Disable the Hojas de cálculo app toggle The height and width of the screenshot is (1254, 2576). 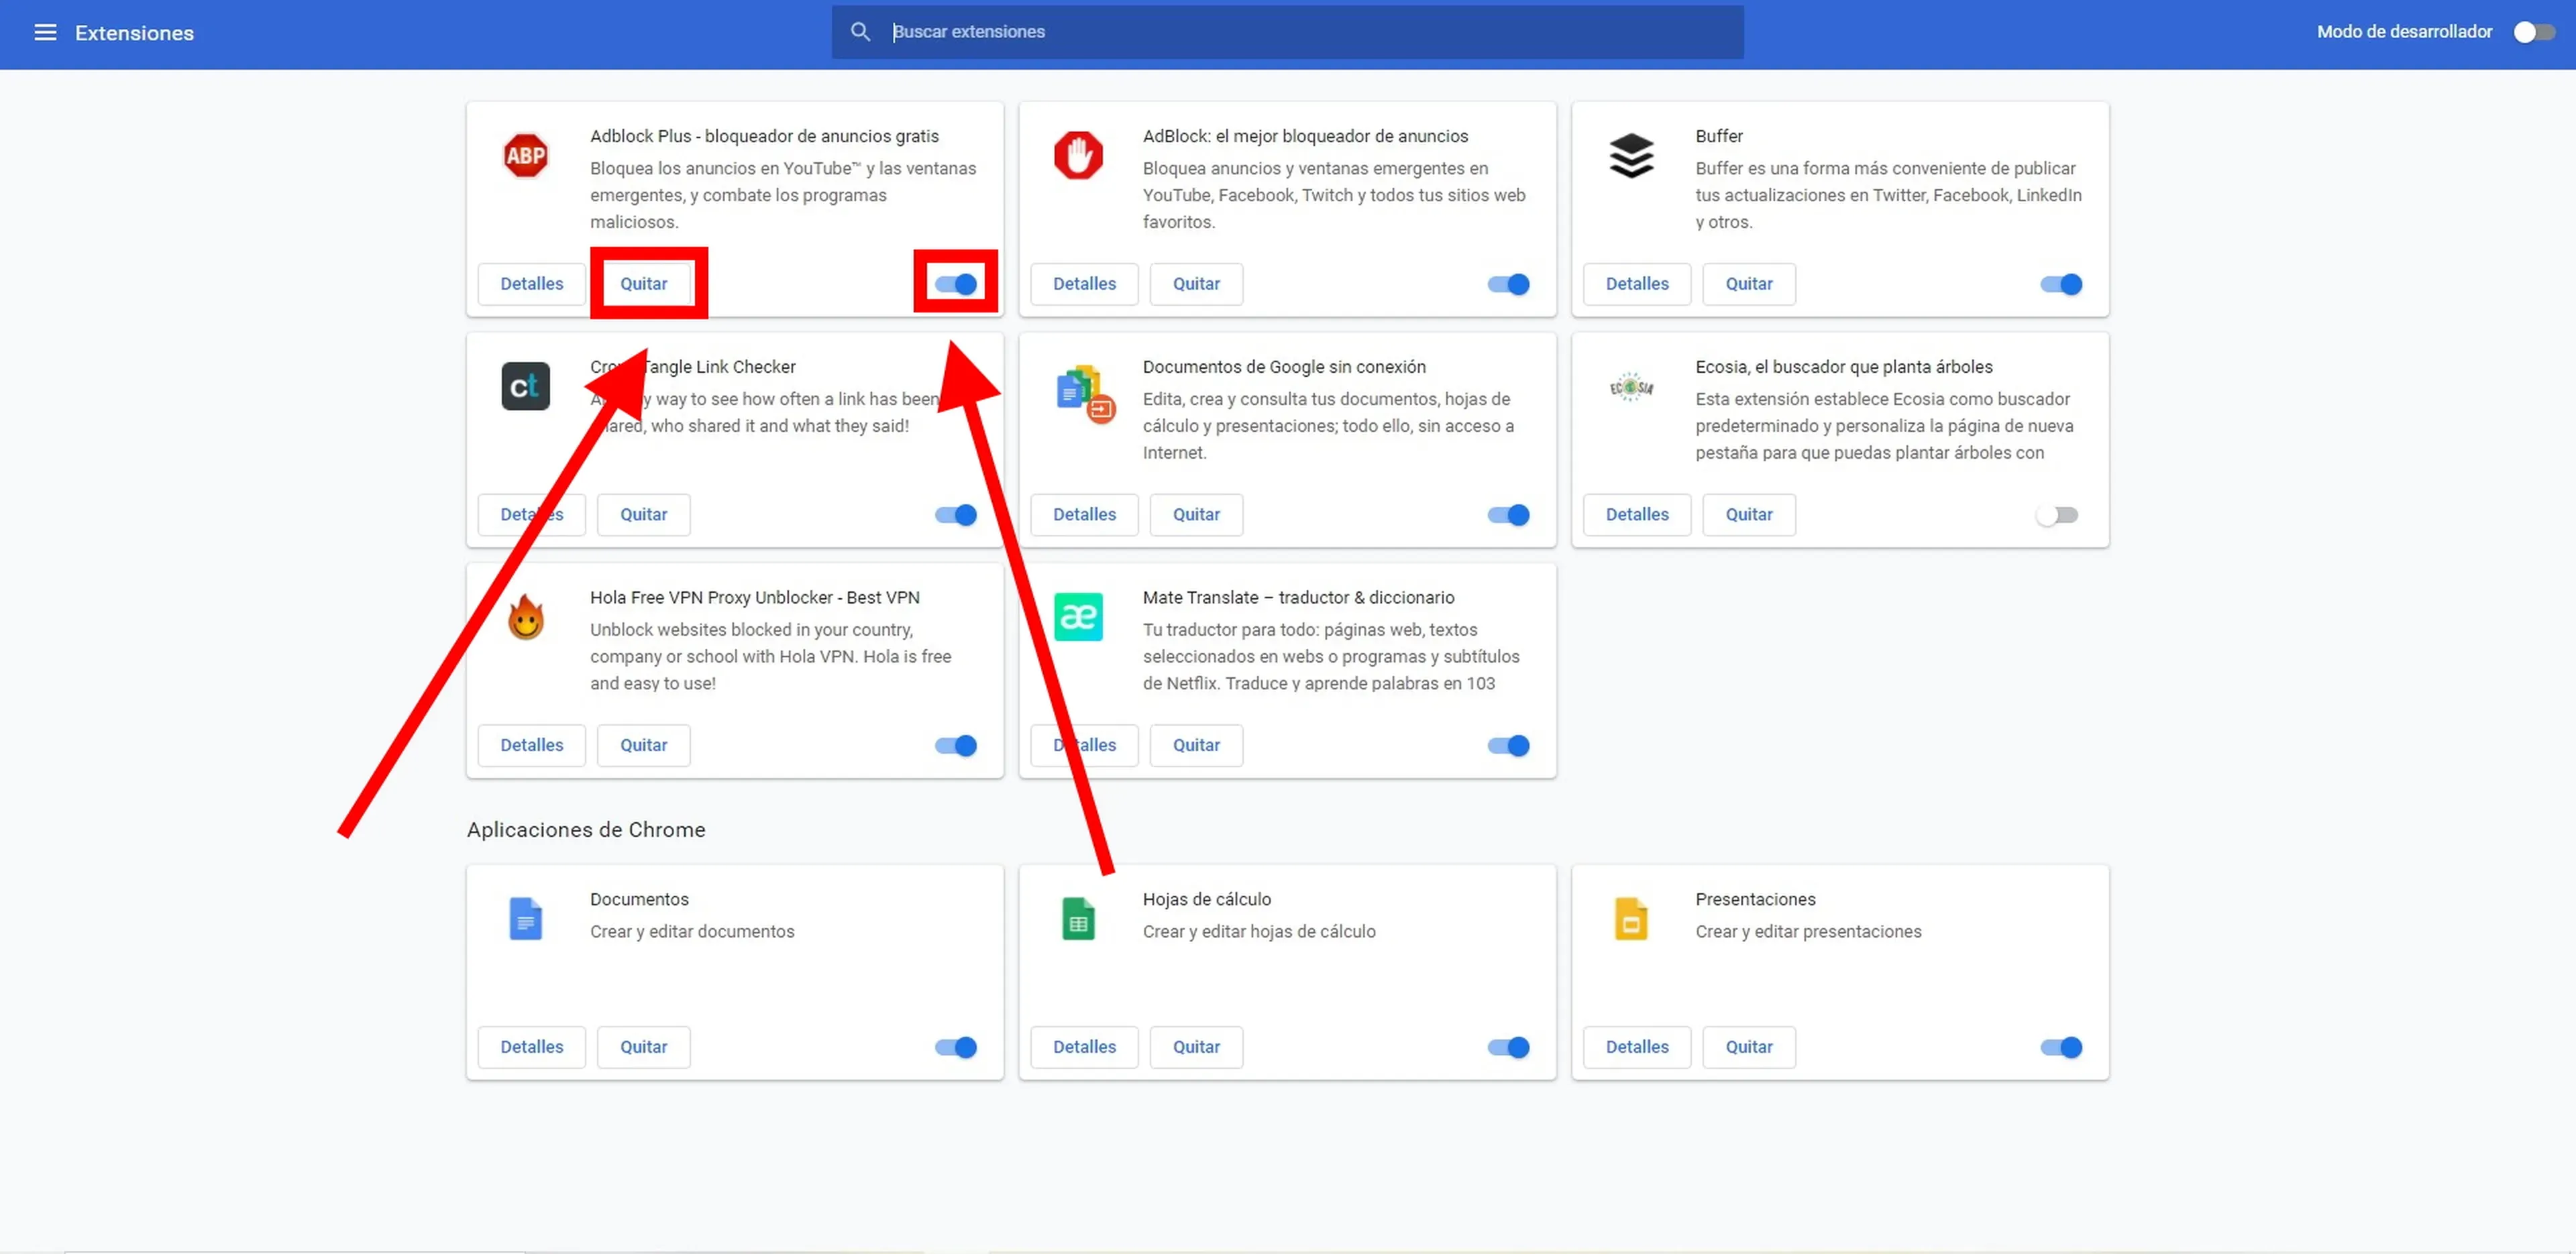[1509, 1047]
